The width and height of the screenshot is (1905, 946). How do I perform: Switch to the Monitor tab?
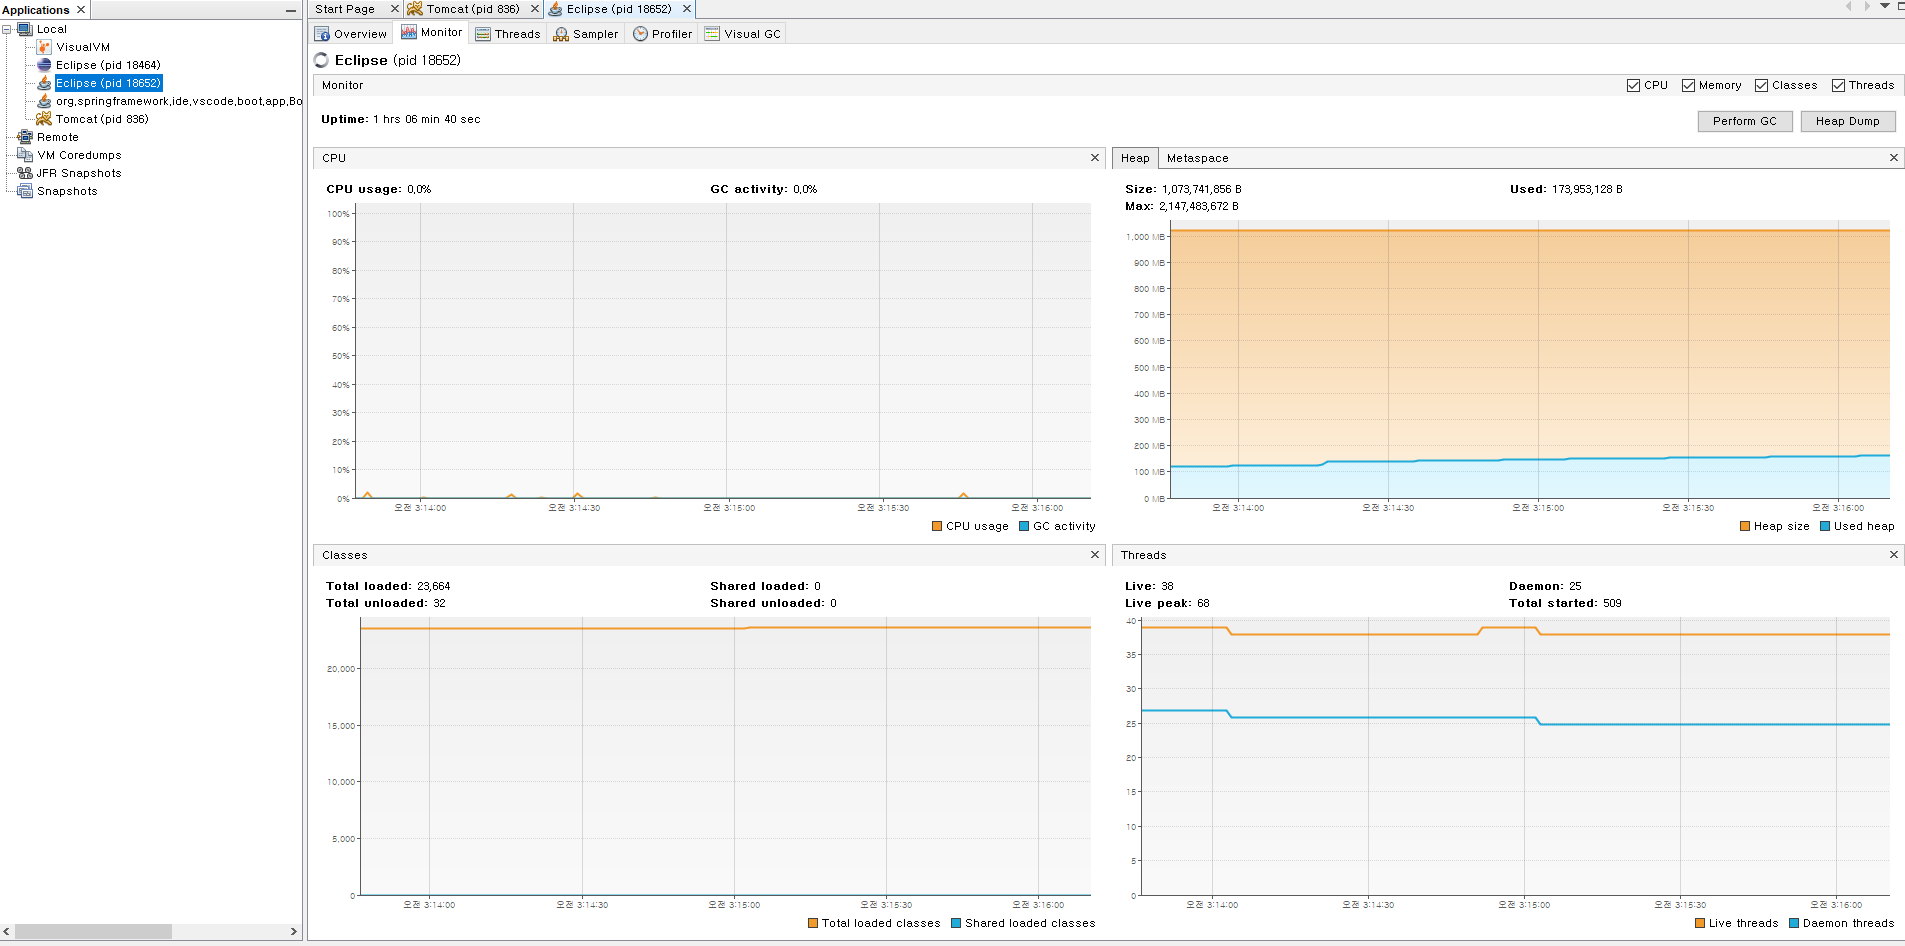click(431, 33)
